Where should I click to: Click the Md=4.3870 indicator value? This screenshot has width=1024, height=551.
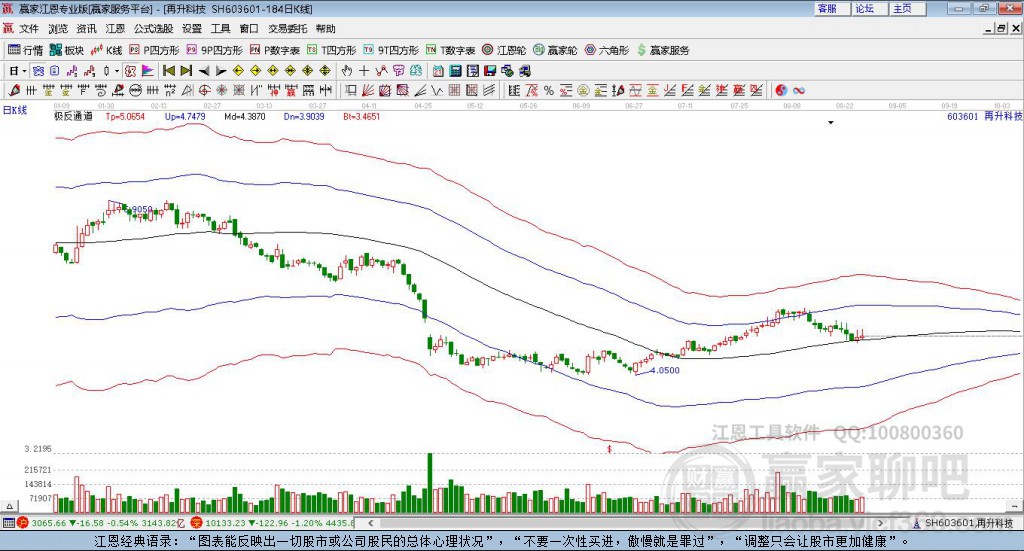coord(244,116)
